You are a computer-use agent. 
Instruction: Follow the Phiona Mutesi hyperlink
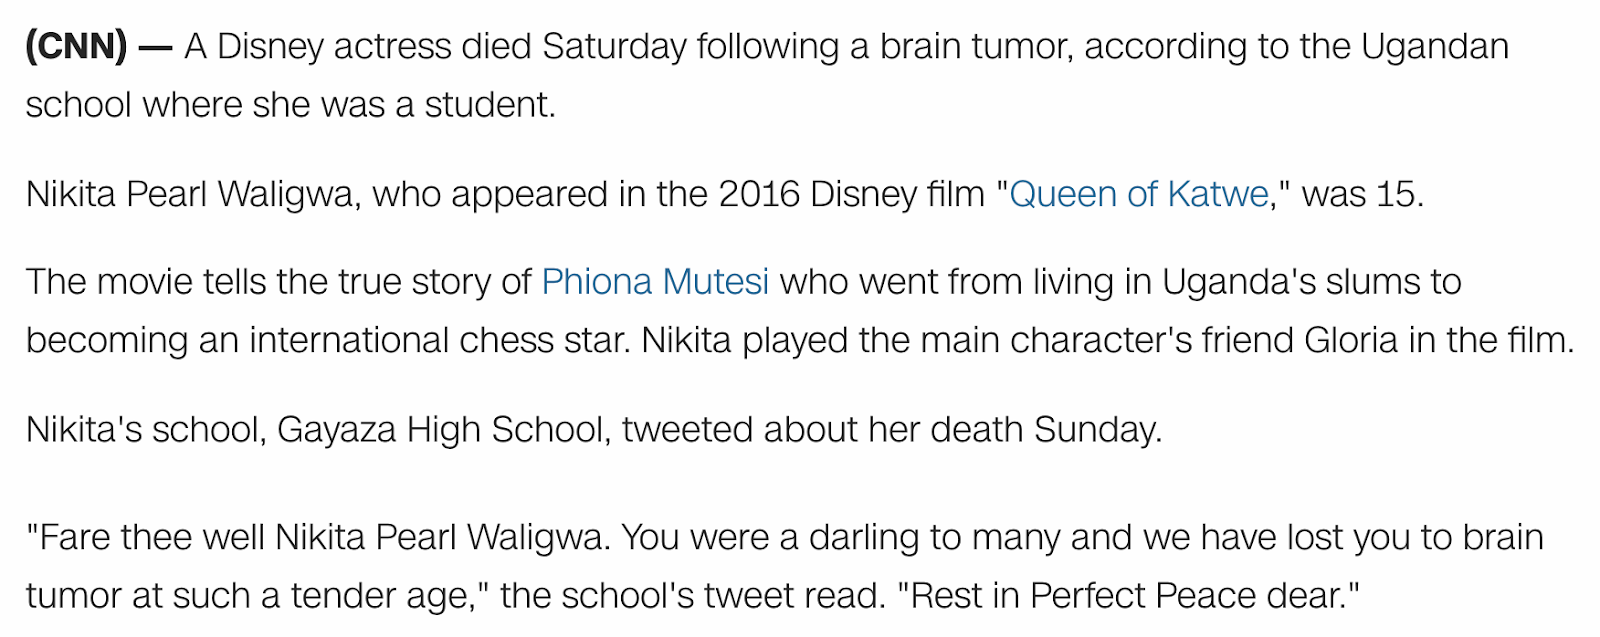coord(655,282)
